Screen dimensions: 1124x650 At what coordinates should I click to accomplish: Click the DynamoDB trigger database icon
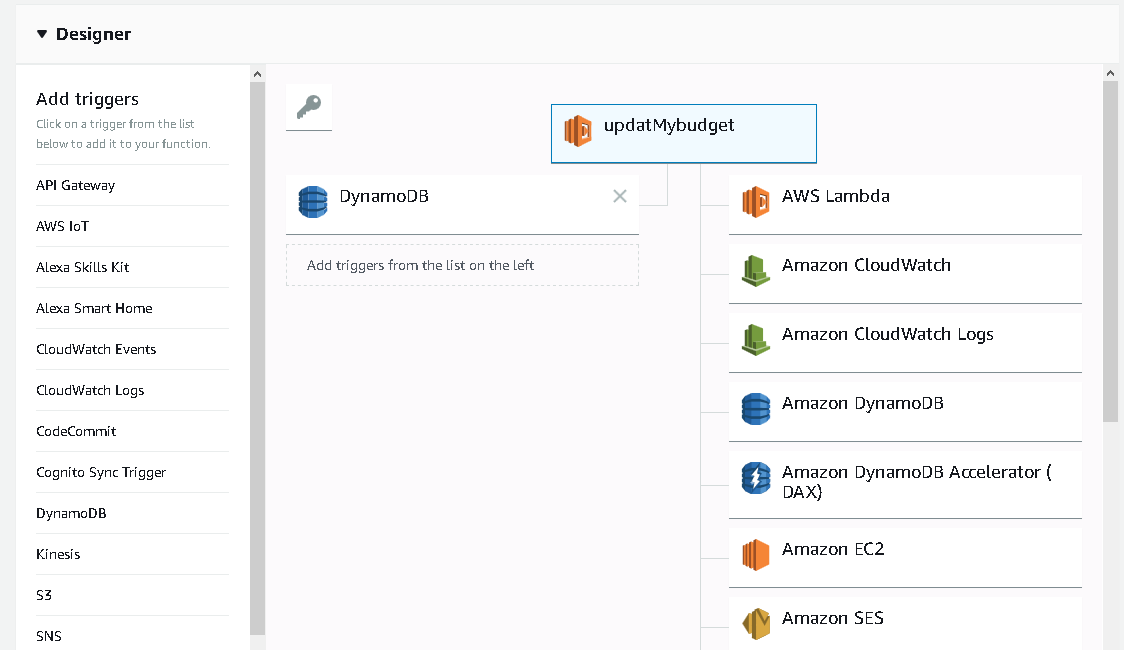[313, 202]
